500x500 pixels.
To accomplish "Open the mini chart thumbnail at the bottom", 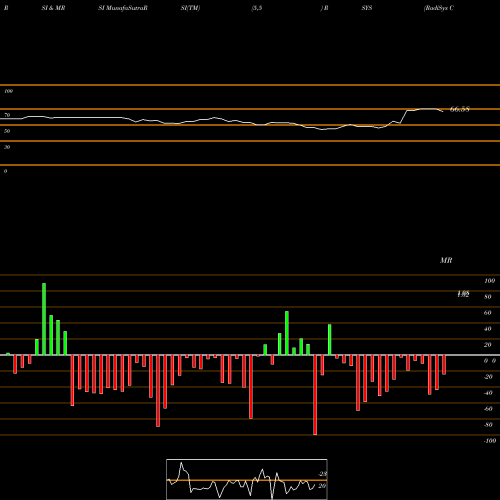I will pyautogui.click(x=247, y=479).
